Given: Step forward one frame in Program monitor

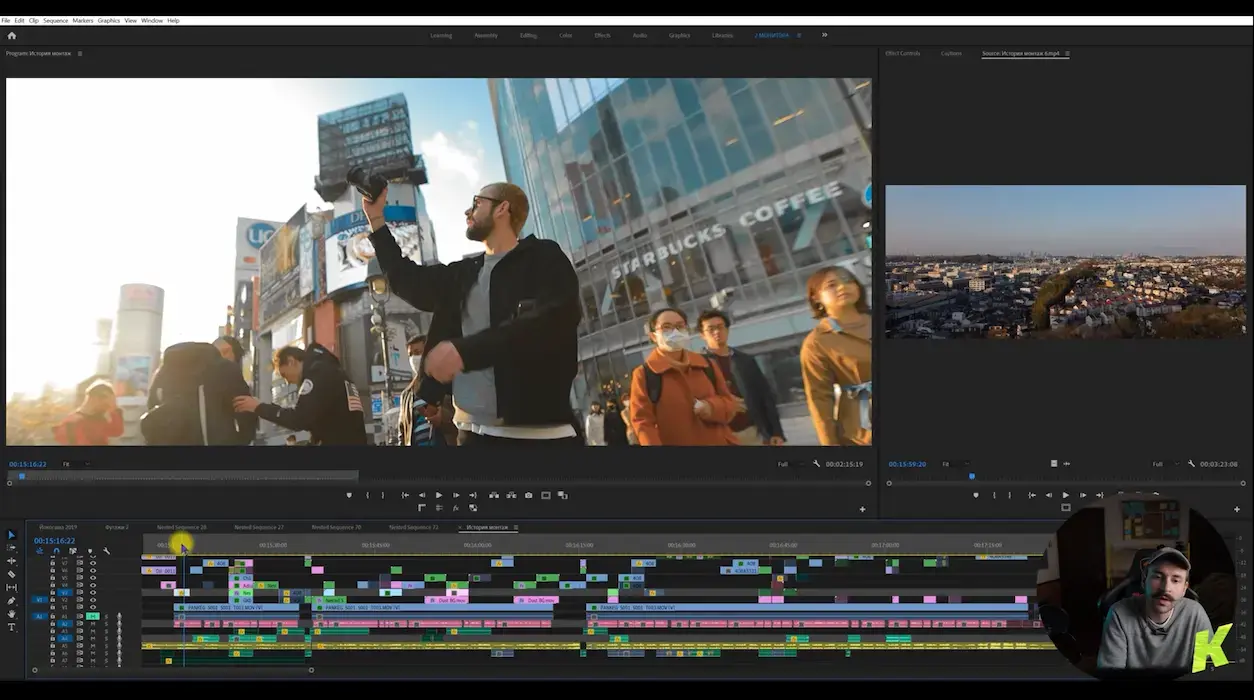Looking at the screenshot, I should point(456,495).
